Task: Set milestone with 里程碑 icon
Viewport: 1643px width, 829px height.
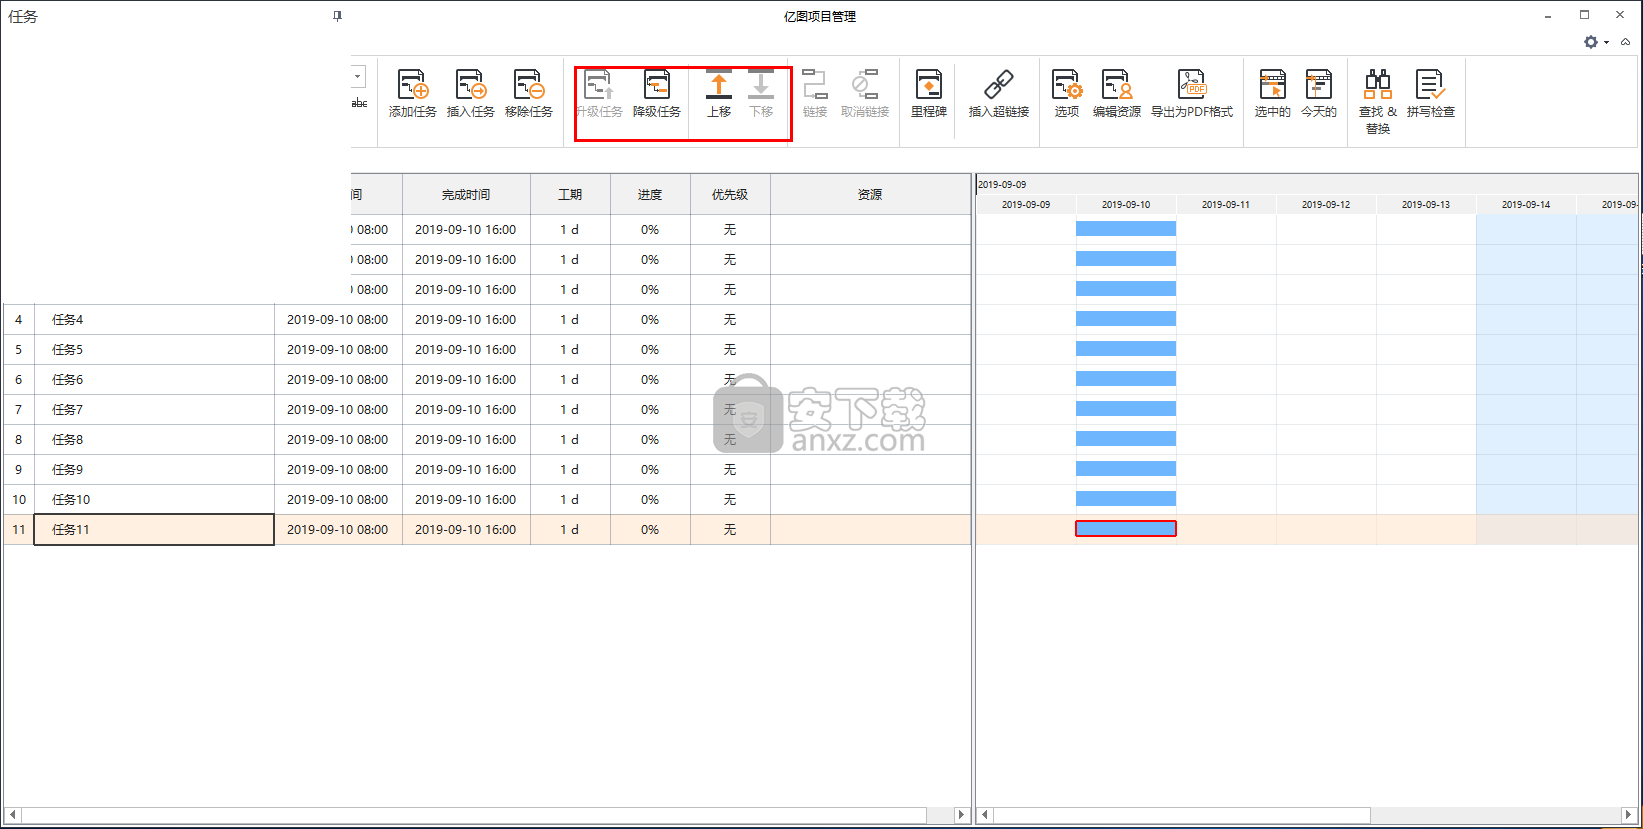Action: [x=928, y=93]
